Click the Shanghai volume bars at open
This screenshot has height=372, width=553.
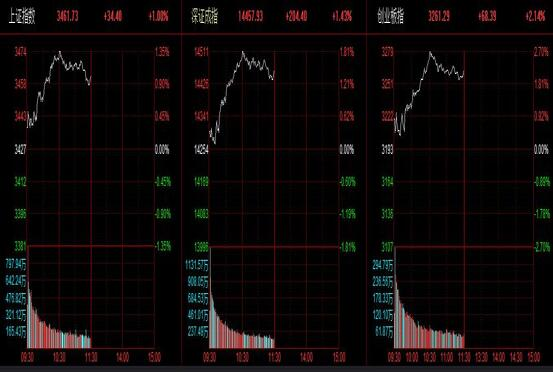(30, 317)
